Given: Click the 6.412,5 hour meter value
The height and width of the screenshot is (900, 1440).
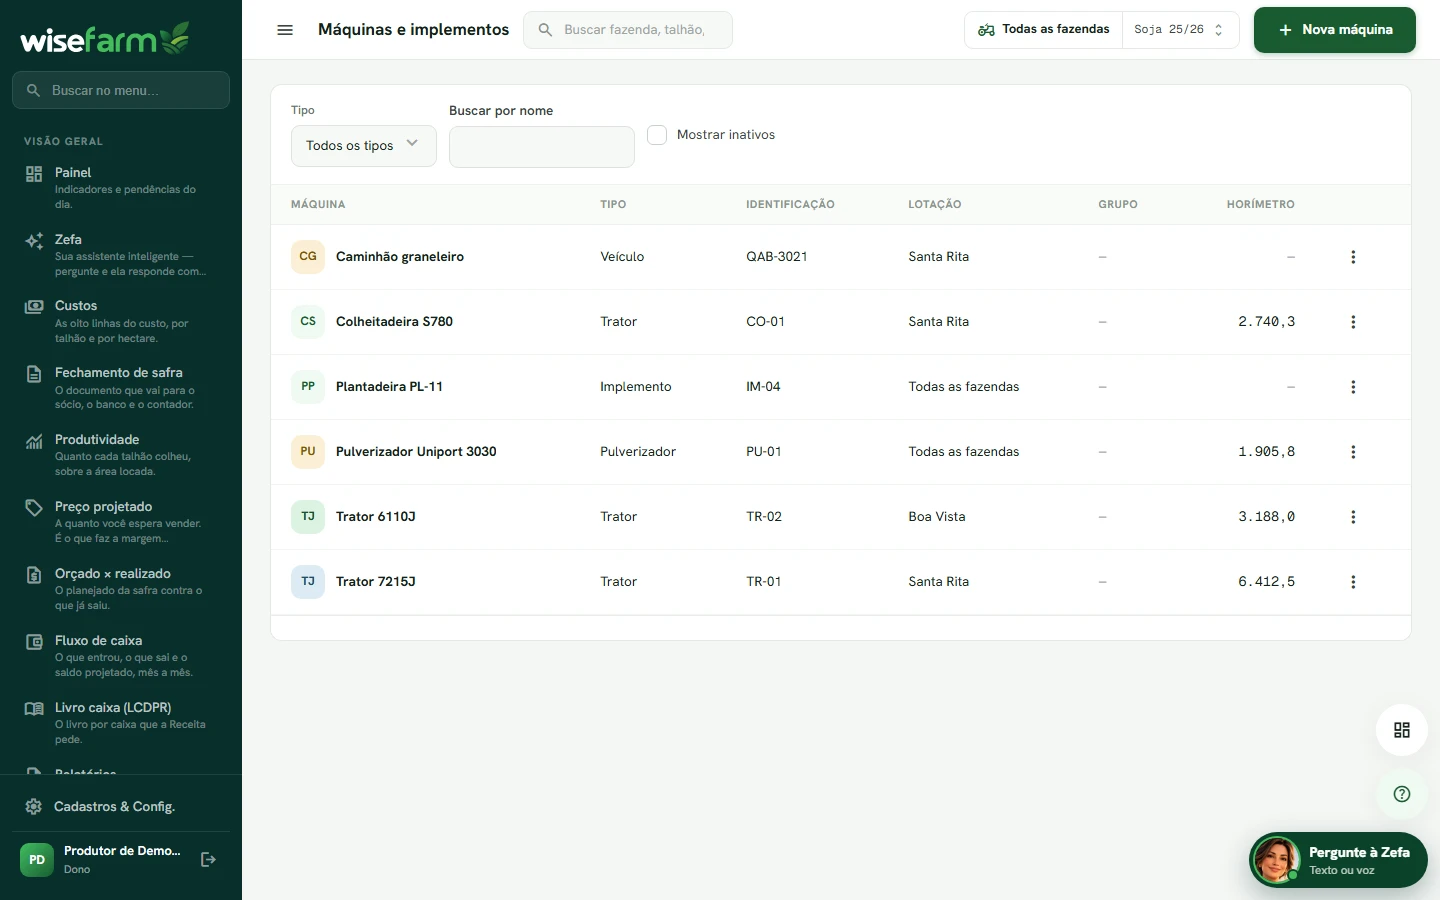Looking at the screenshot, I should pyautogui.click(x=1266, y=582).
